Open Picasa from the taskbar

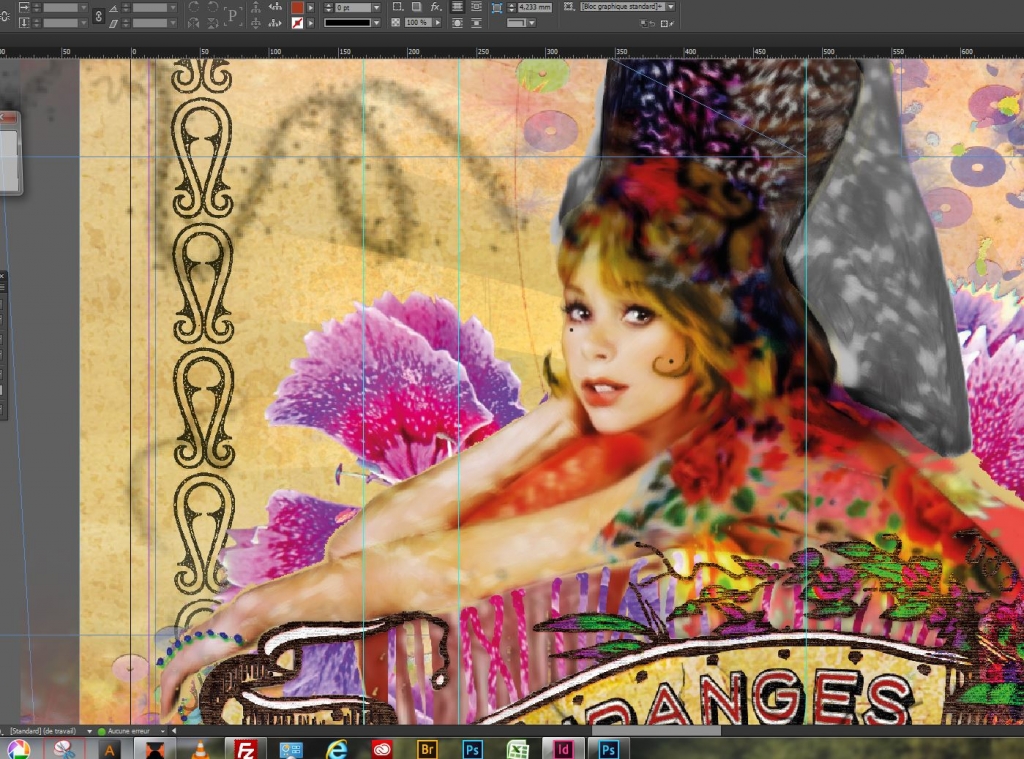18,749
